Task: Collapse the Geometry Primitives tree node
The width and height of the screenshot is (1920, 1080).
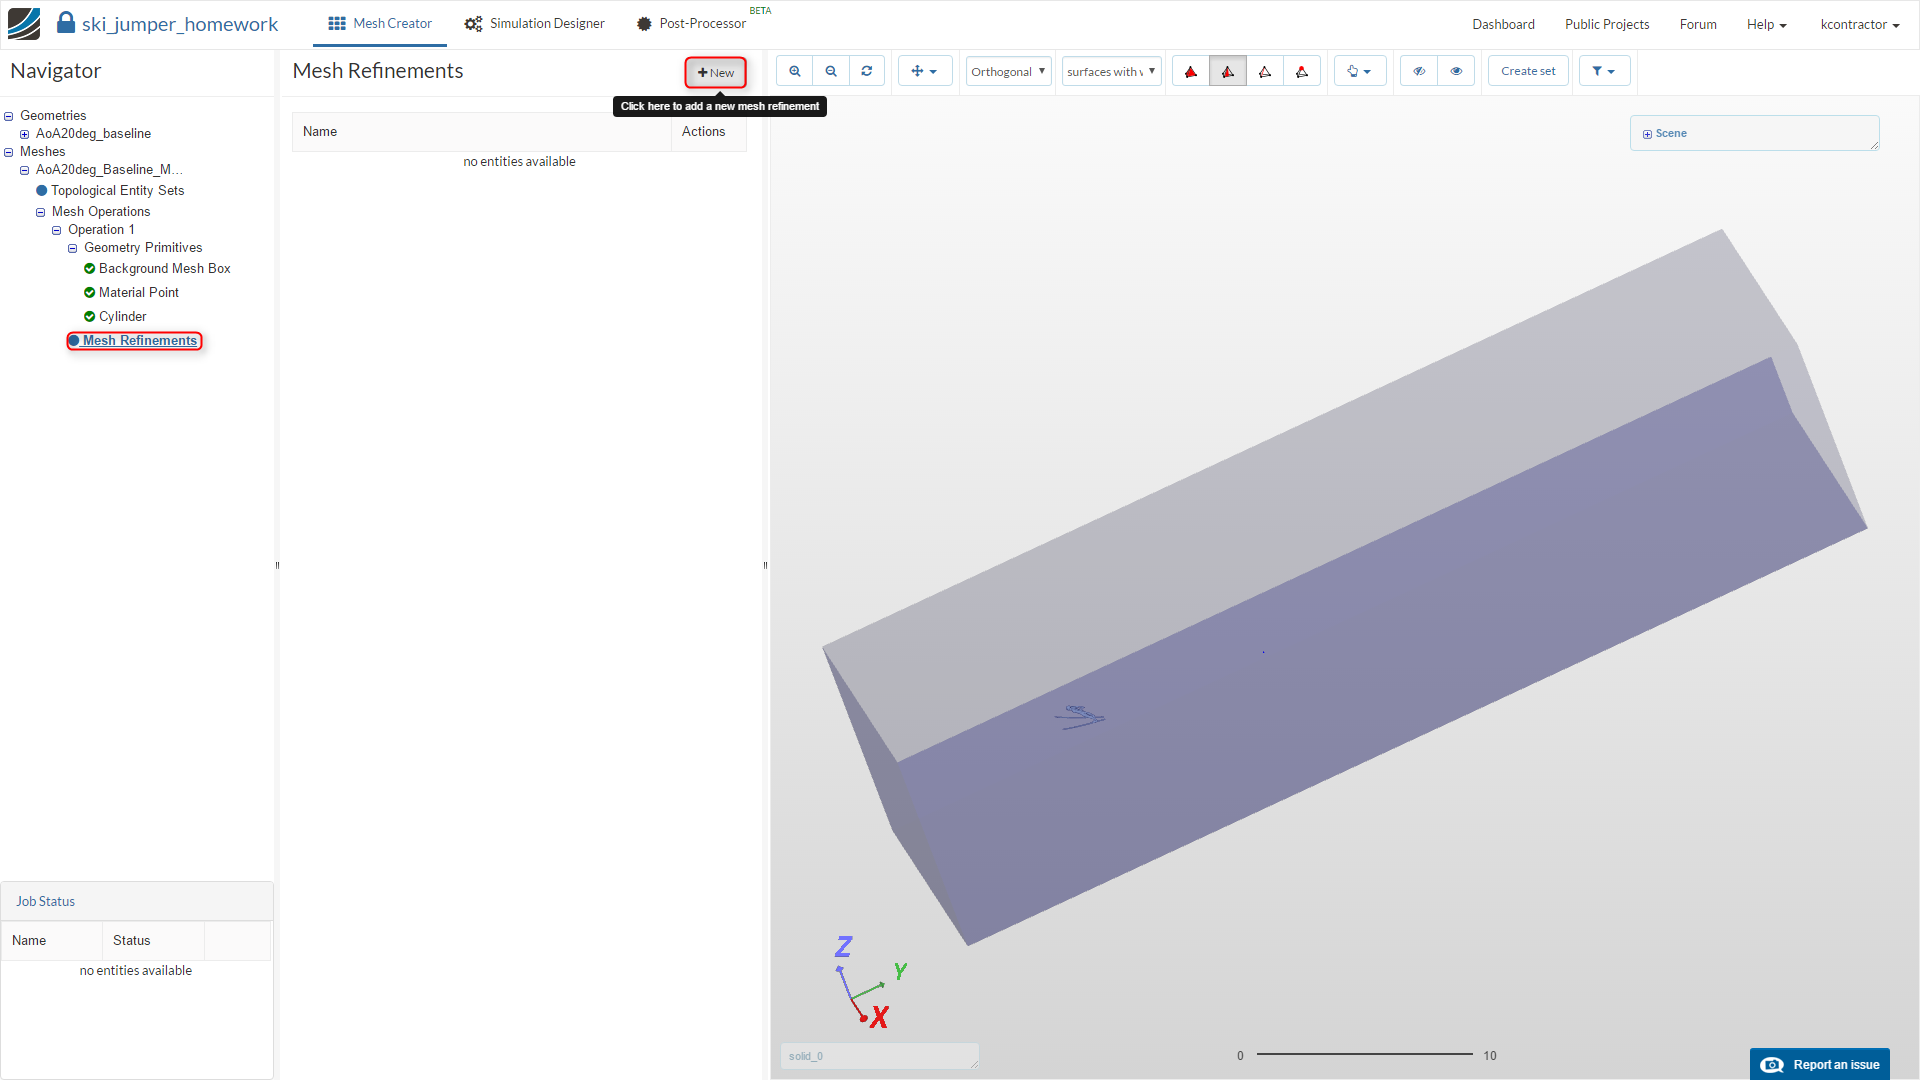Action: tap(72, 248)
